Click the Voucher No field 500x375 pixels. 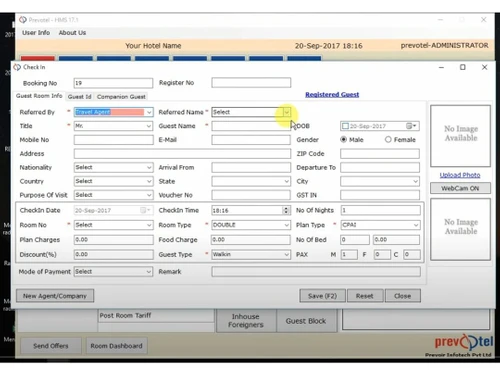251,195
